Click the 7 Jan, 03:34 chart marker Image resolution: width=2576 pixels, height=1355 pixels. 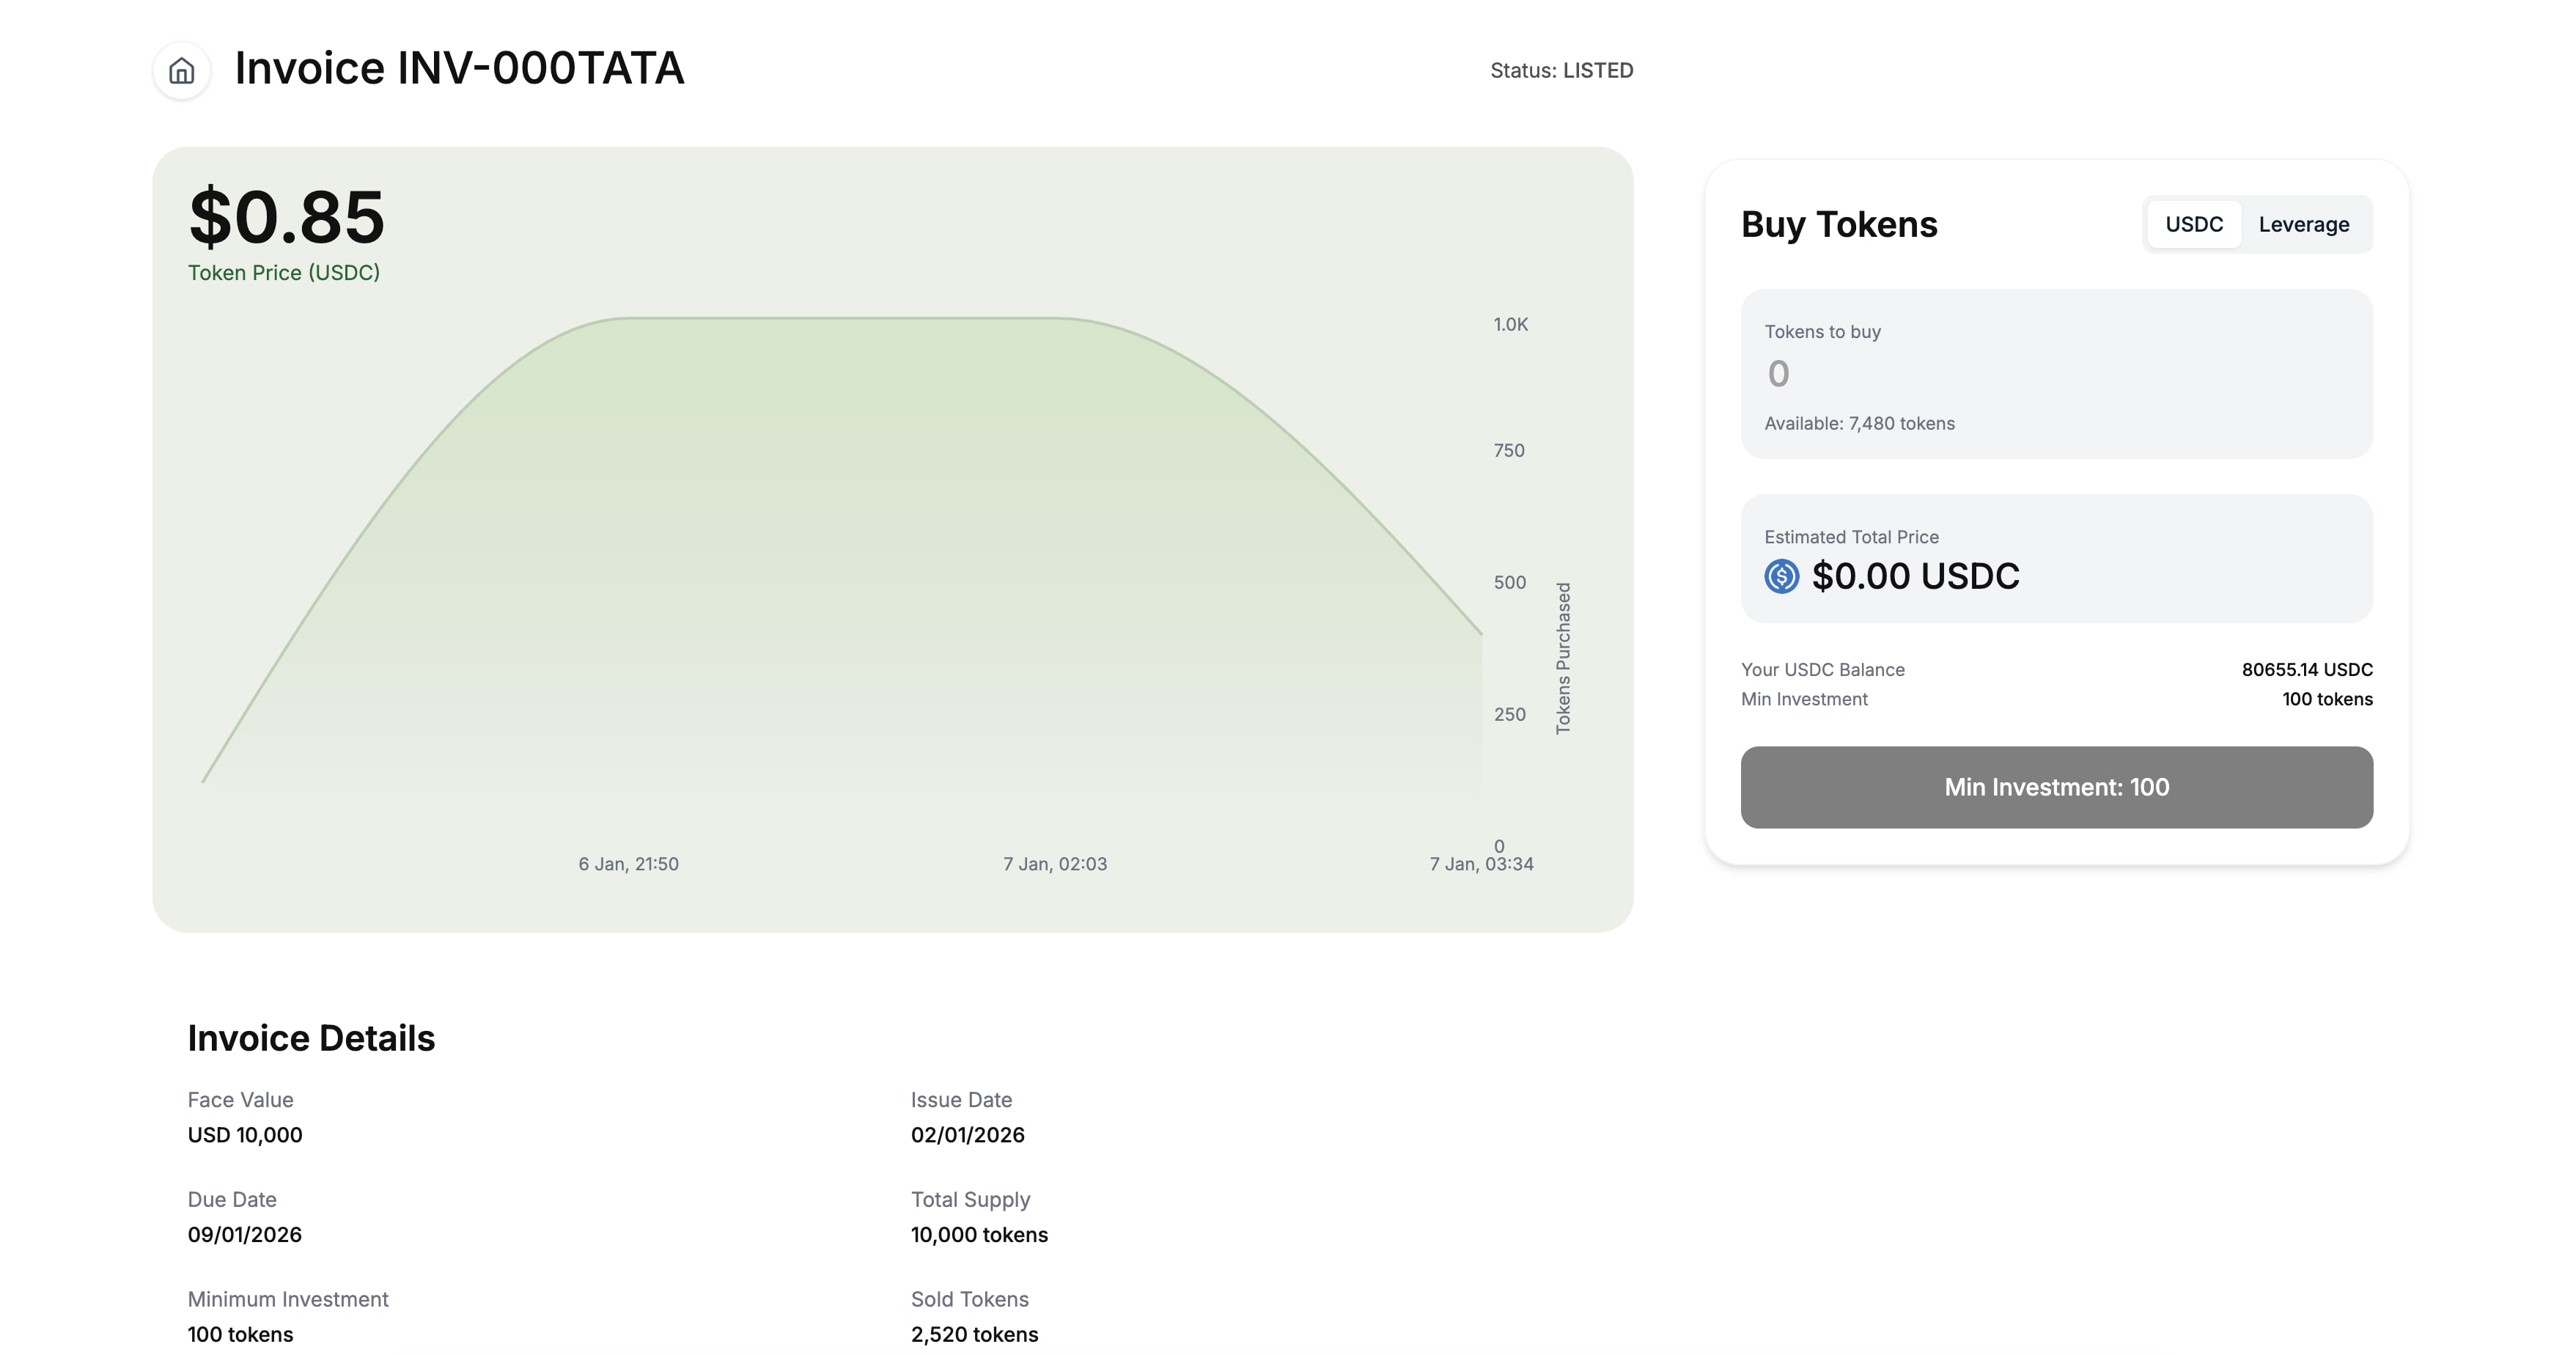[1481, 864]
